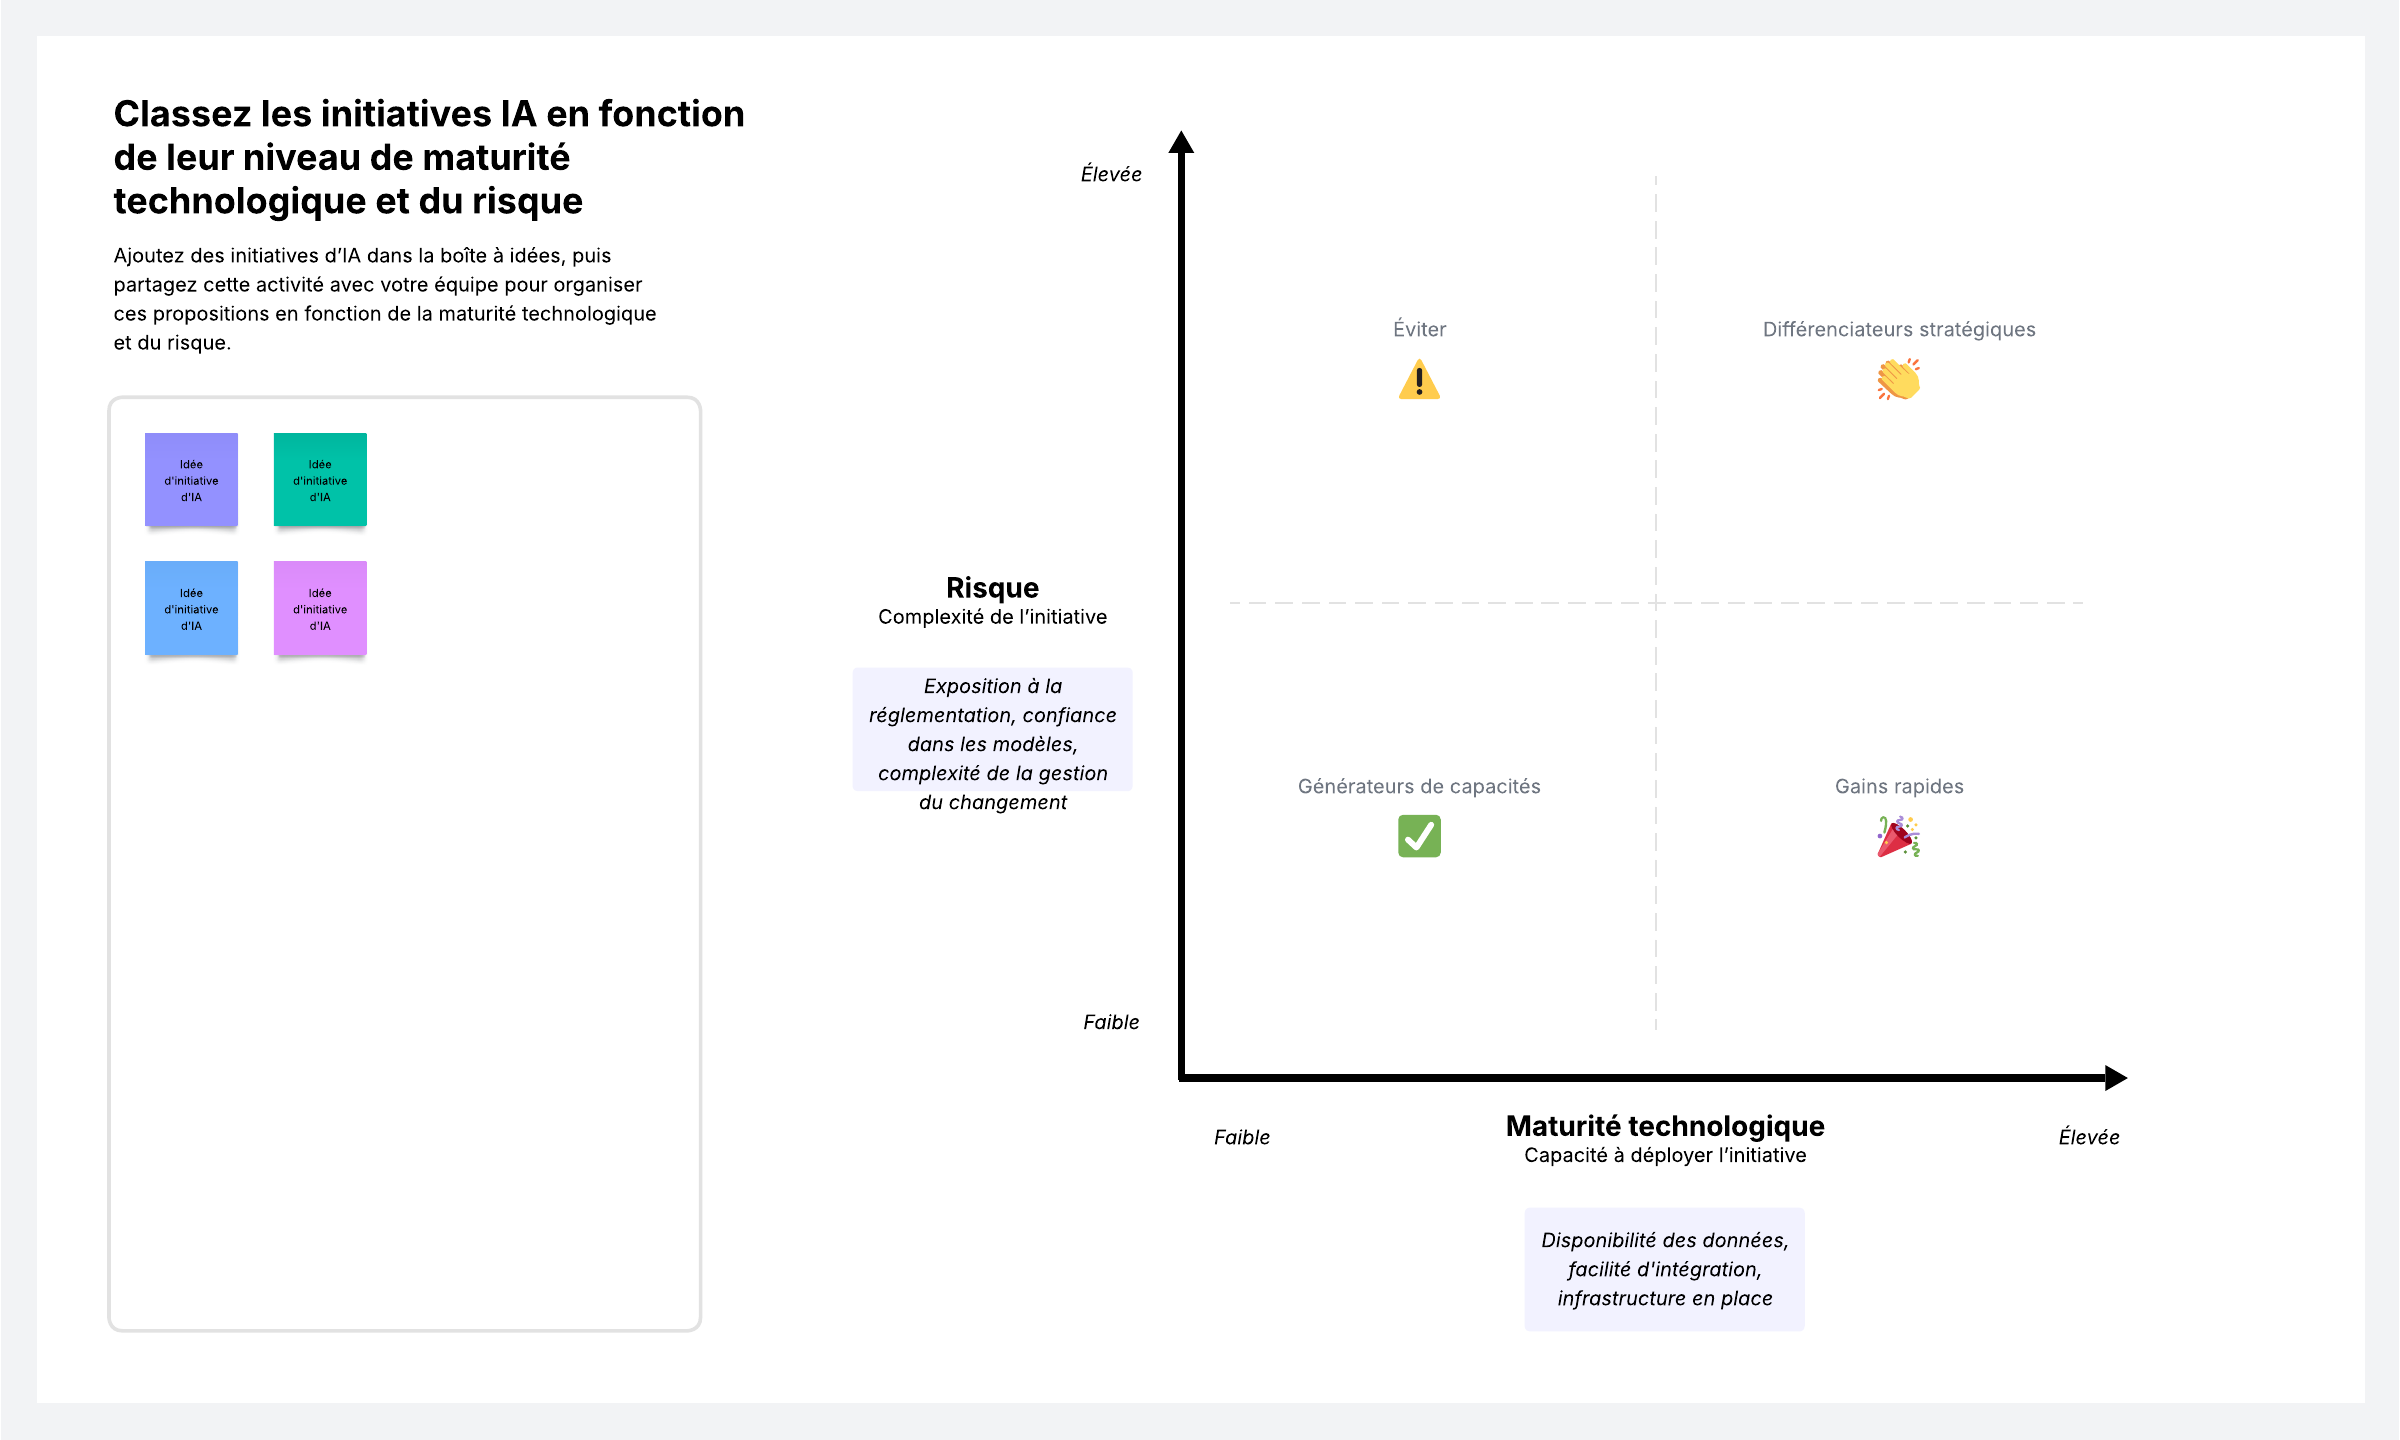Click the main heading Classez les initiatives IA

(429, 157)
